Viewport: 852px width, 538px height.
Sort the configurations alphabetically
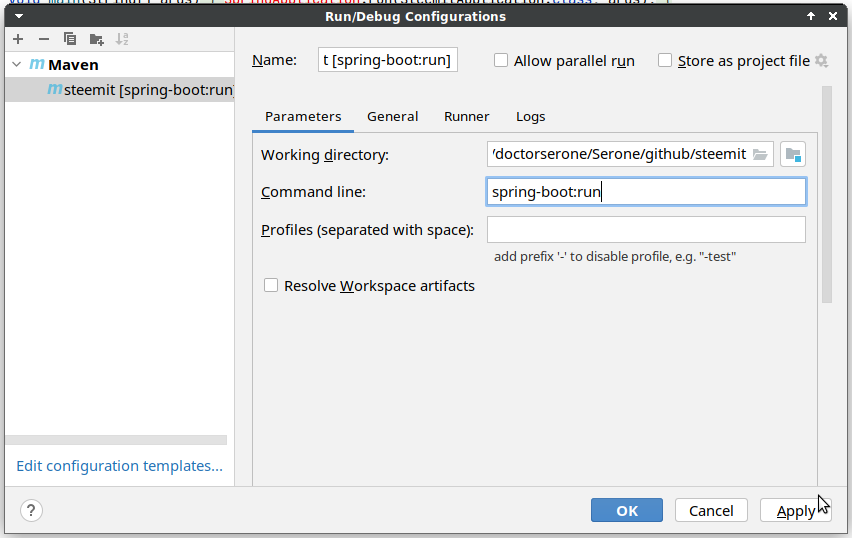pyautogui.click(x=122, y=39)
